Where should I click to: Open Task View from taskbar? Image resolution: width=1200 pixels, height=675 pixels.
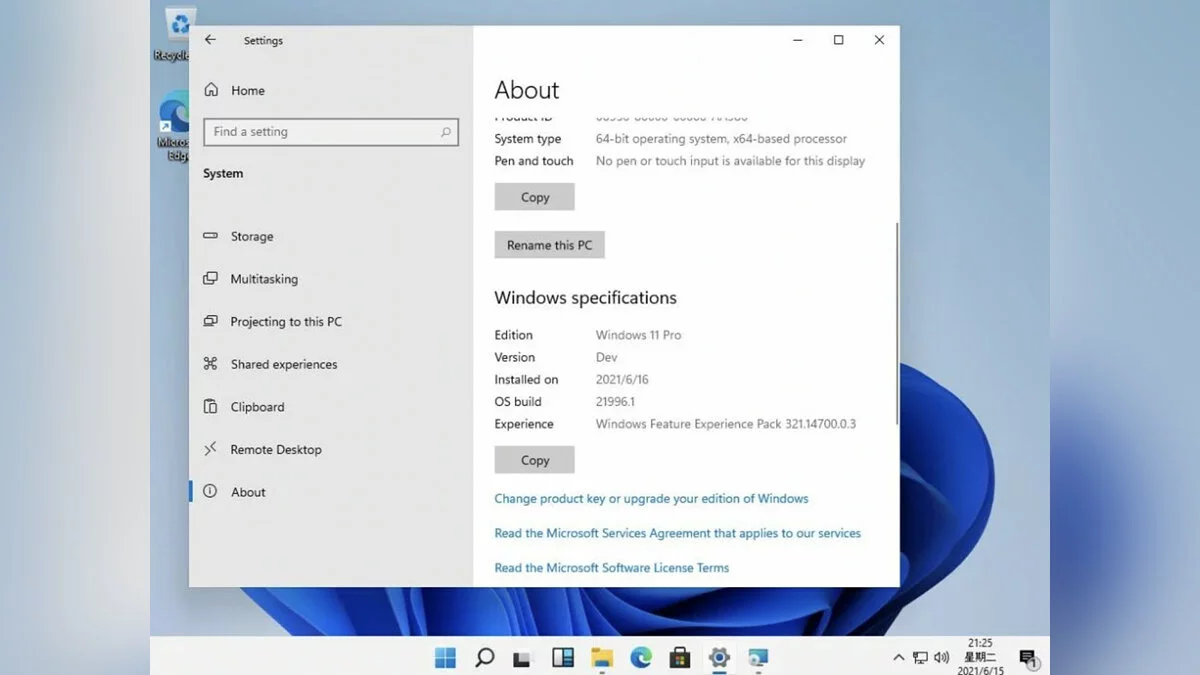point(522,658)
